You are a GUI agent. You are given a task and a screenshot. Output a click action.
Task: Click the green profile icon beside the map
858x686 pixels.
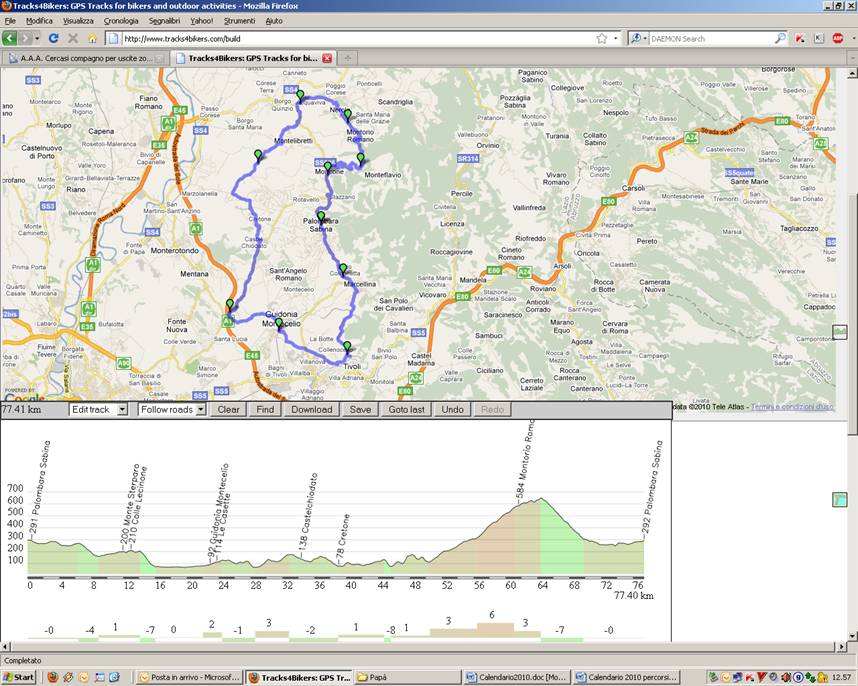point(839,332)
